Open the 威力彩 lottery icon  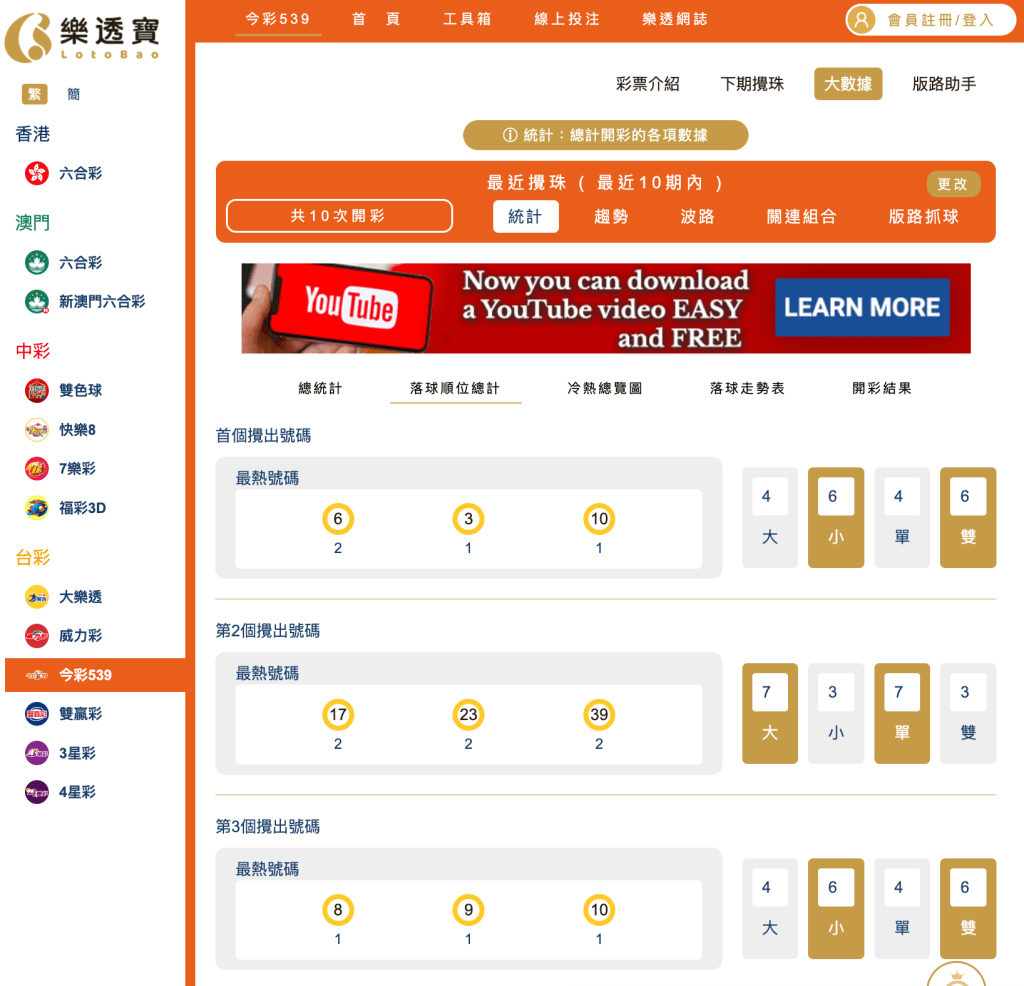tap(37, 636)
